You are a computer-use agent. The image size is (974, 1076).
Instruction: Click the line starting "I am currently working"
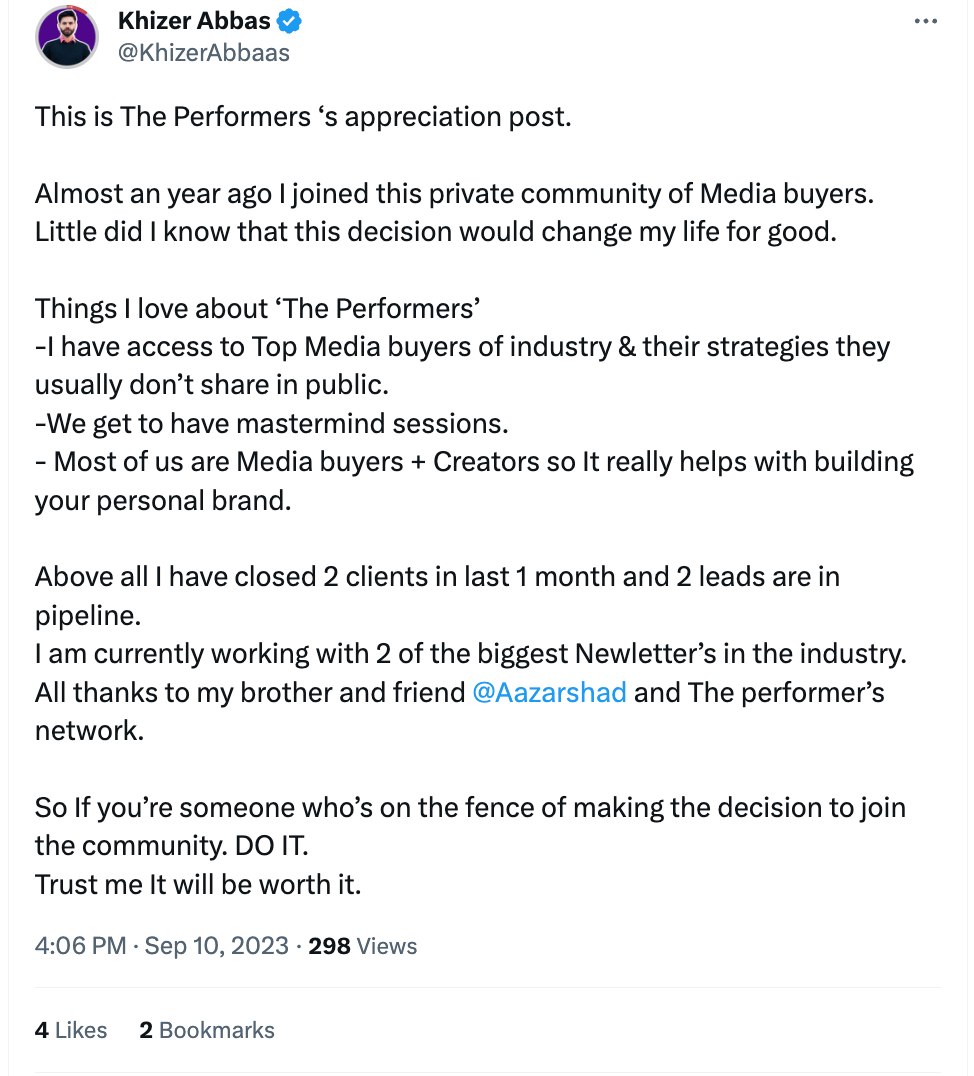point(470,654)
